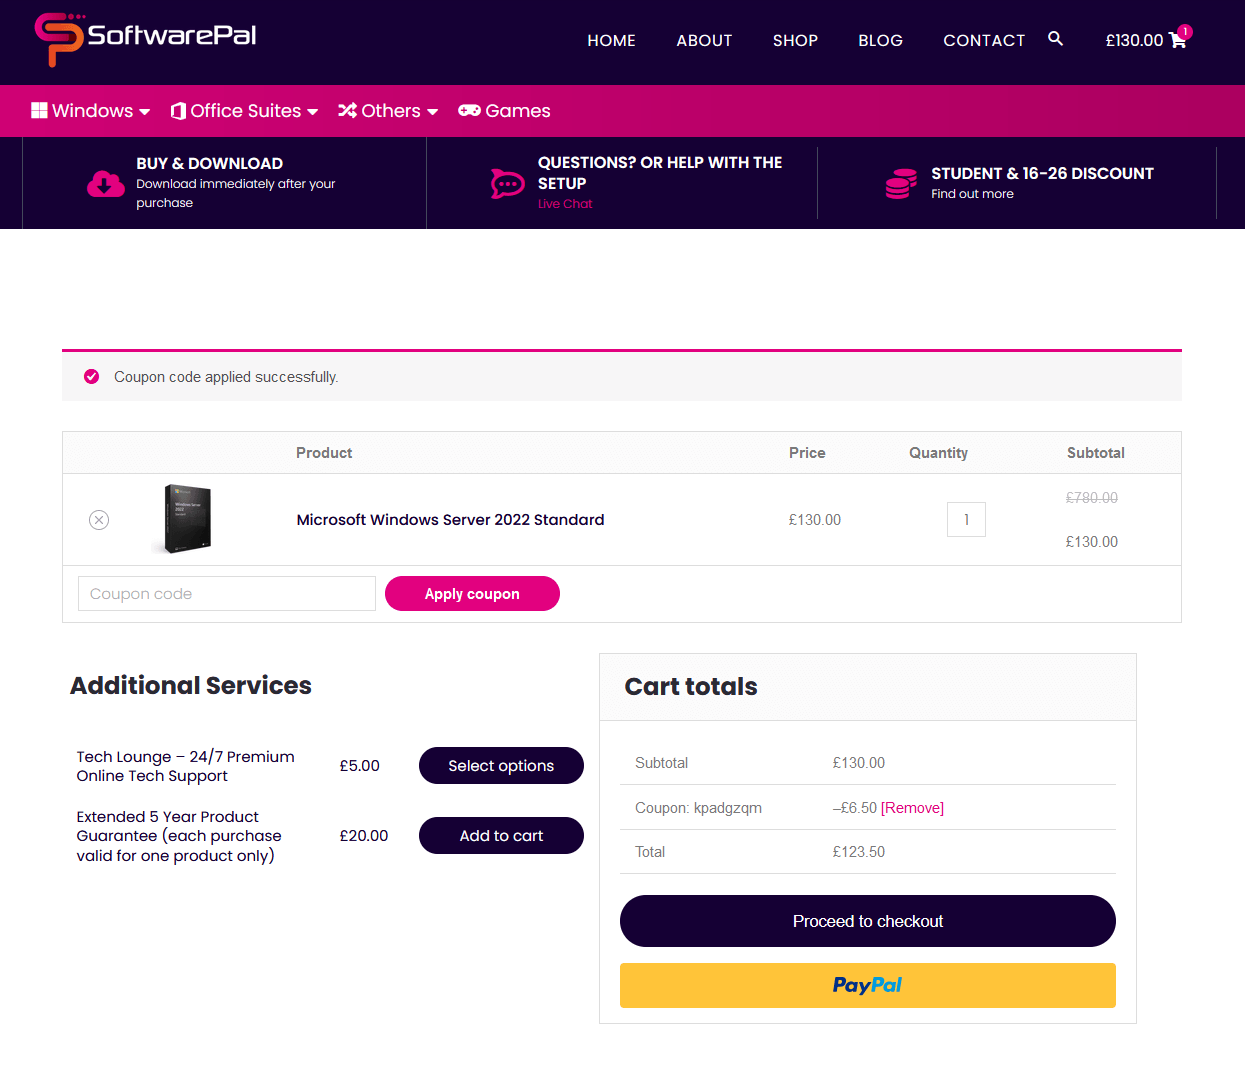Click the Coupon code input field
Screen dimensions: 1245x1090
click(227, 594)
